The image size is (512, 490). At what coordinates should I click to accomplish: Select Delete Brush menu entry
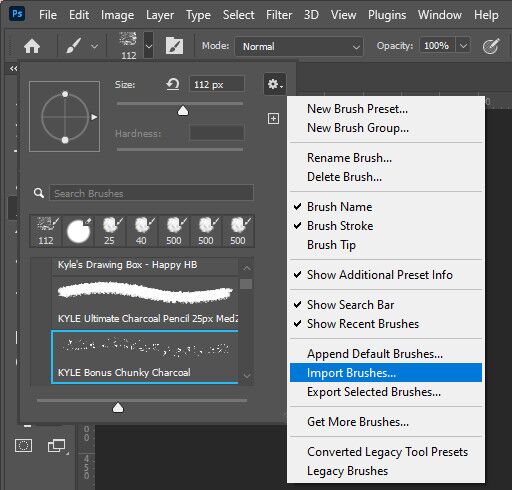386,177
